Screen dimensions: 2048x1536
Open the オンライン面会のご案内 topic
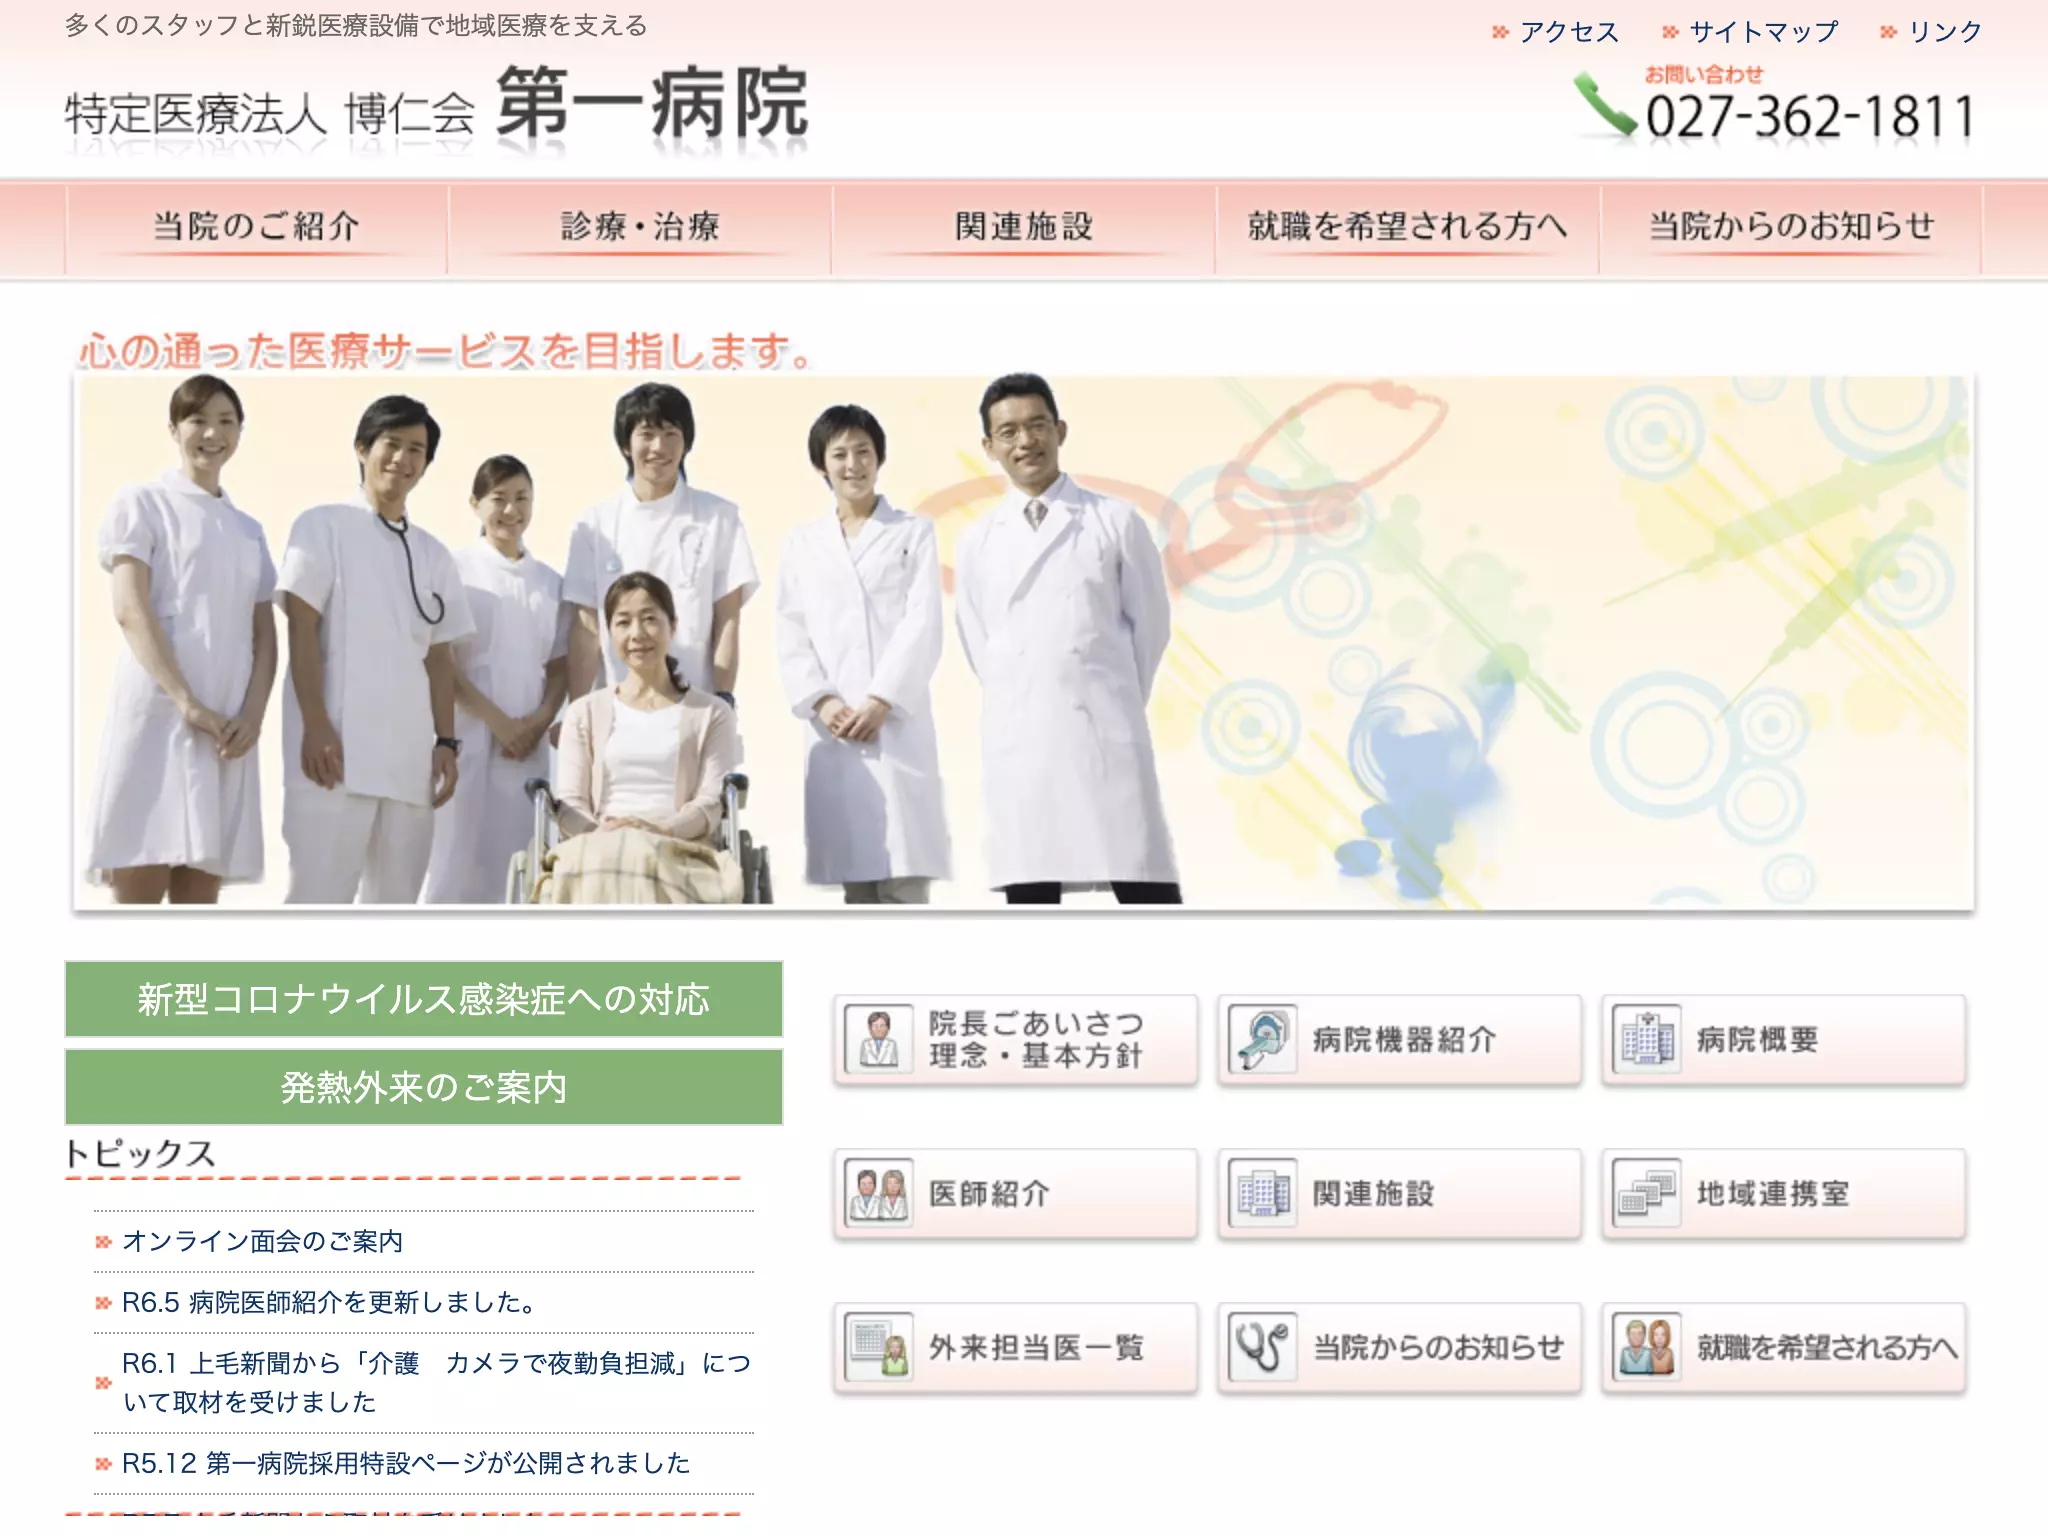(x=262, y=1242)
